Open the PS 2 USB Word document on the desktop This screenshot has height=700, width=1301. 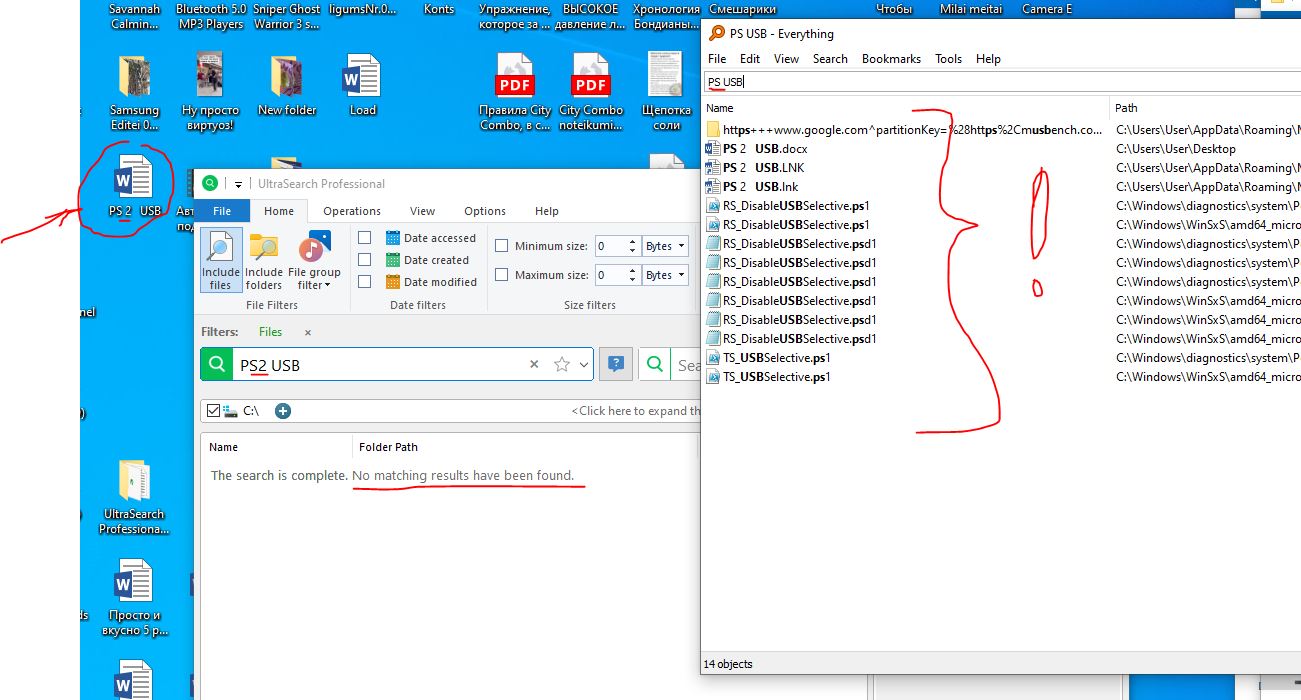(135, 187)
